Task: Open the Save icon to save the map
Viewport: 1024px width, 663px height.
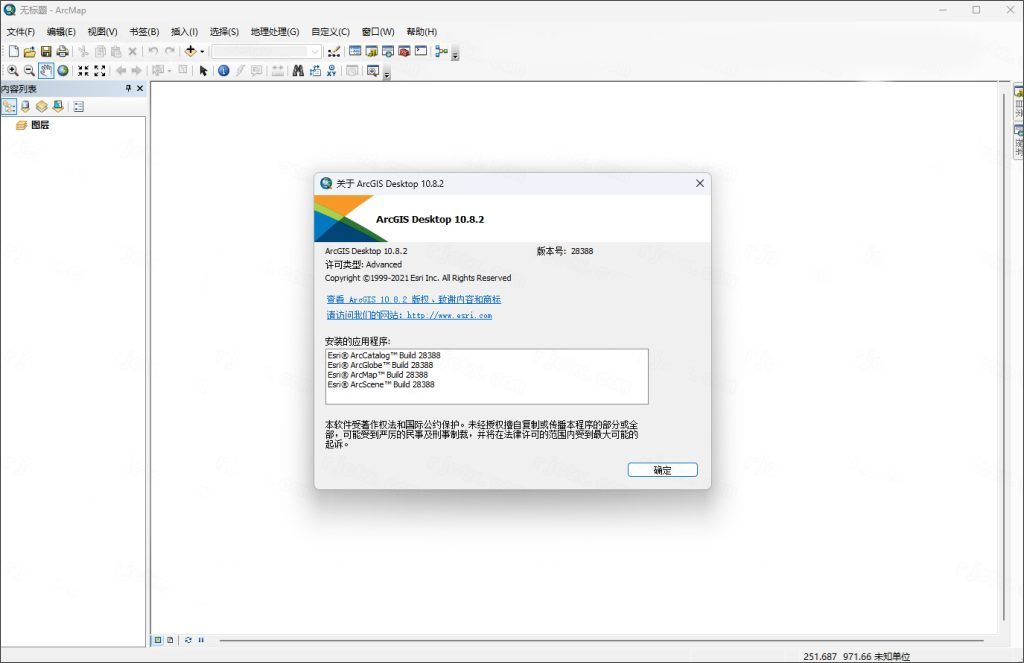Action: pos(46,51)
